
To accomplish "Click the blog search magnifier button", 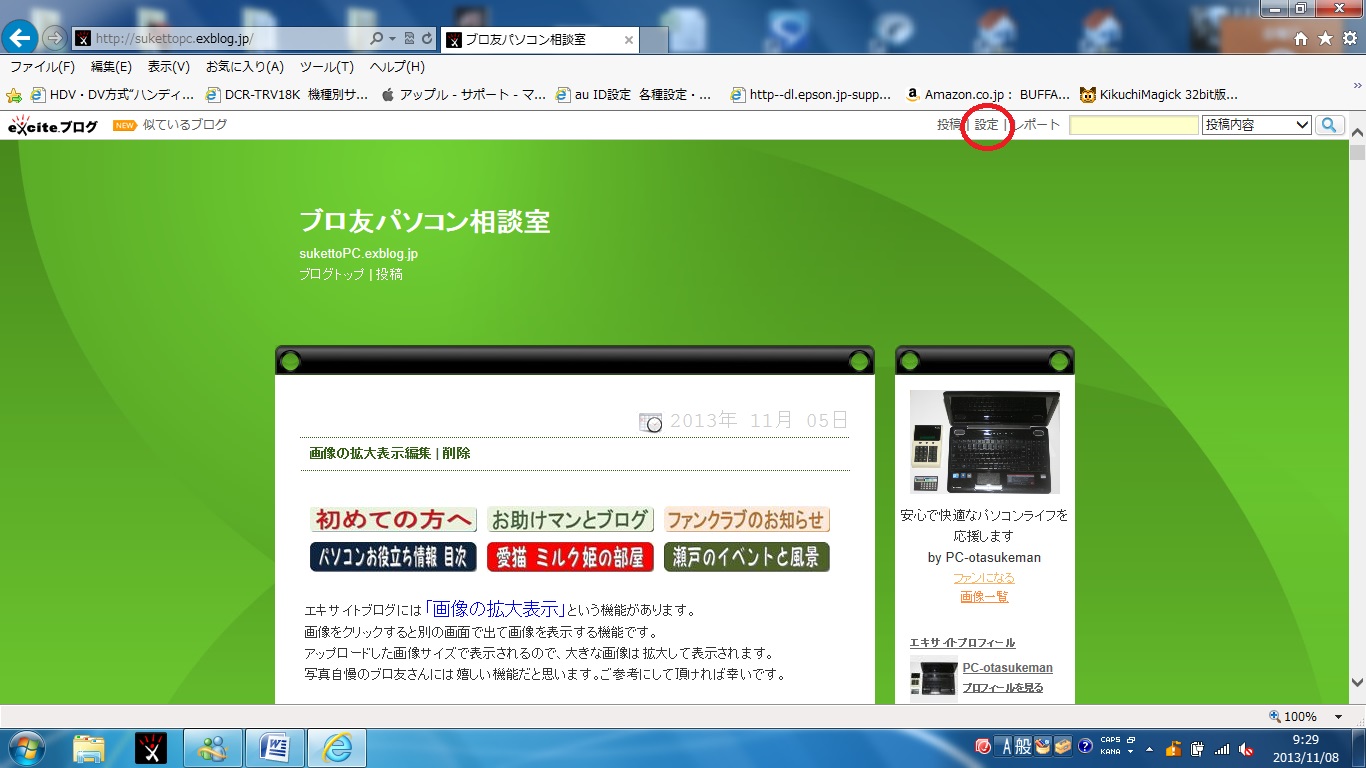I will tap(1330, 125).
